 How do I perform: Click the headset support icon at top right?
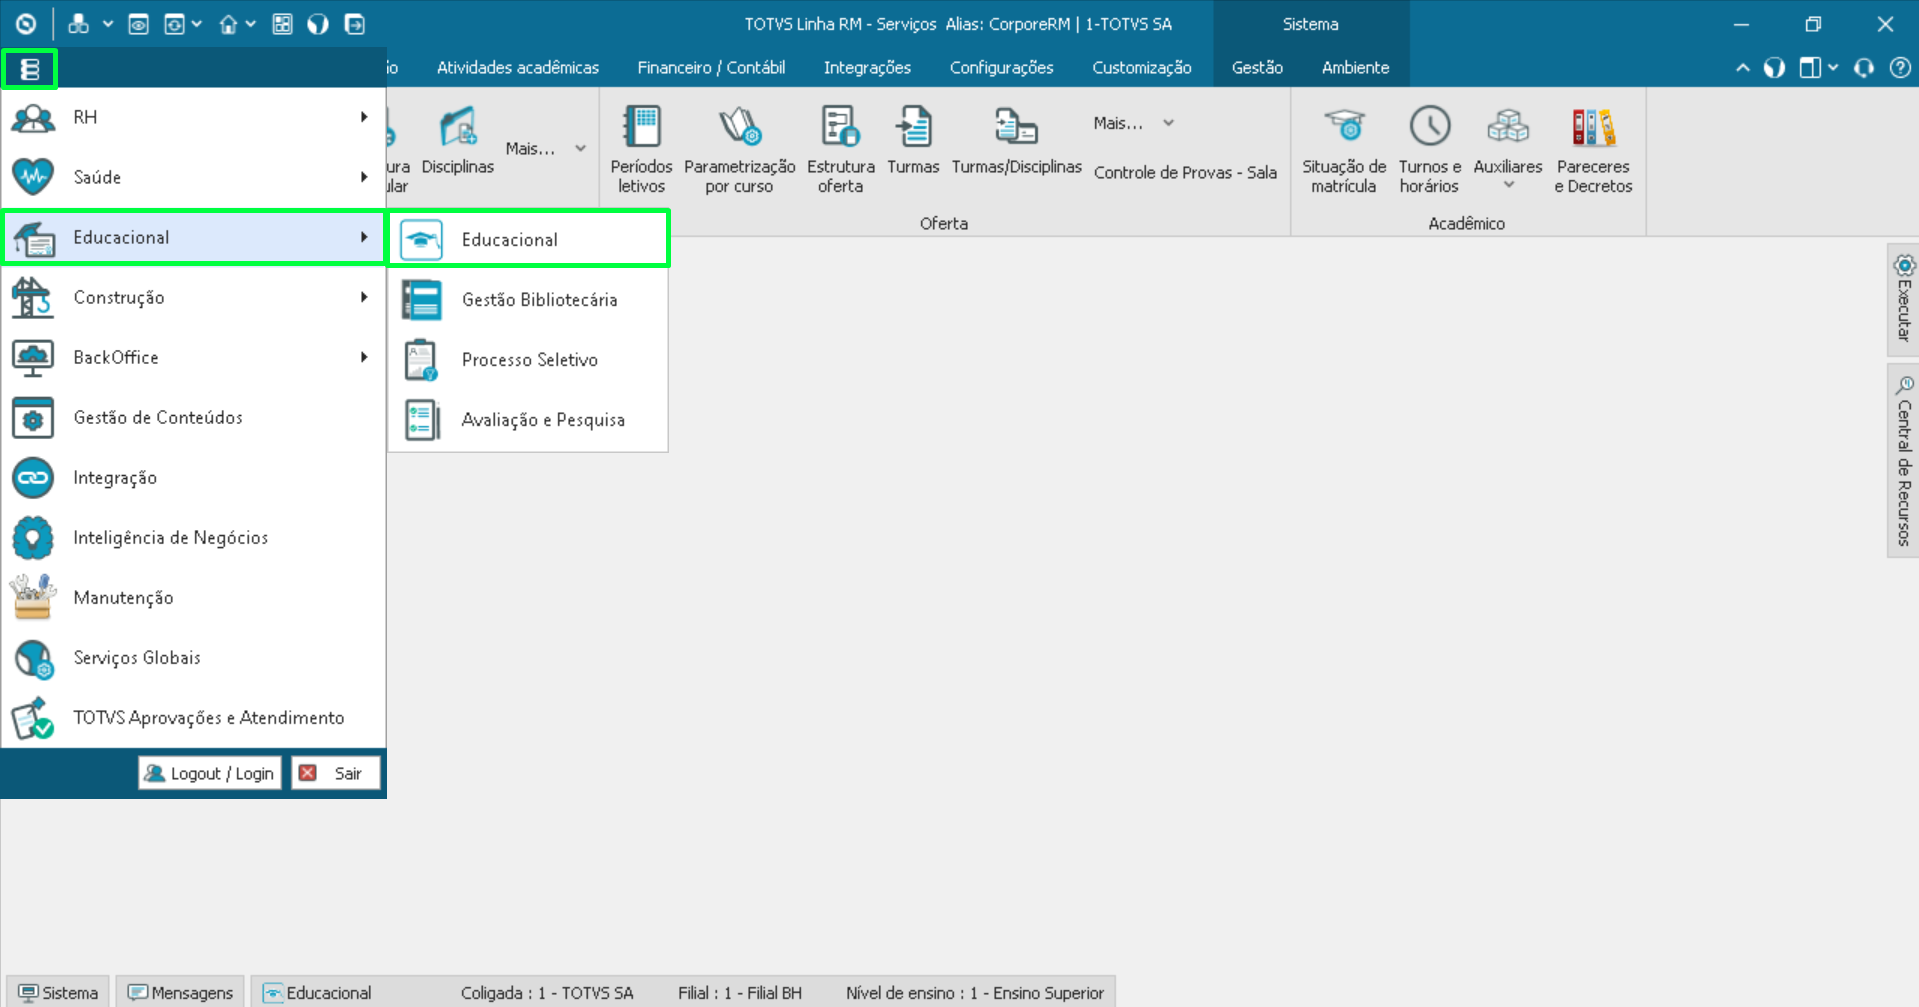pyautogui.click(x=1864, y=68)
